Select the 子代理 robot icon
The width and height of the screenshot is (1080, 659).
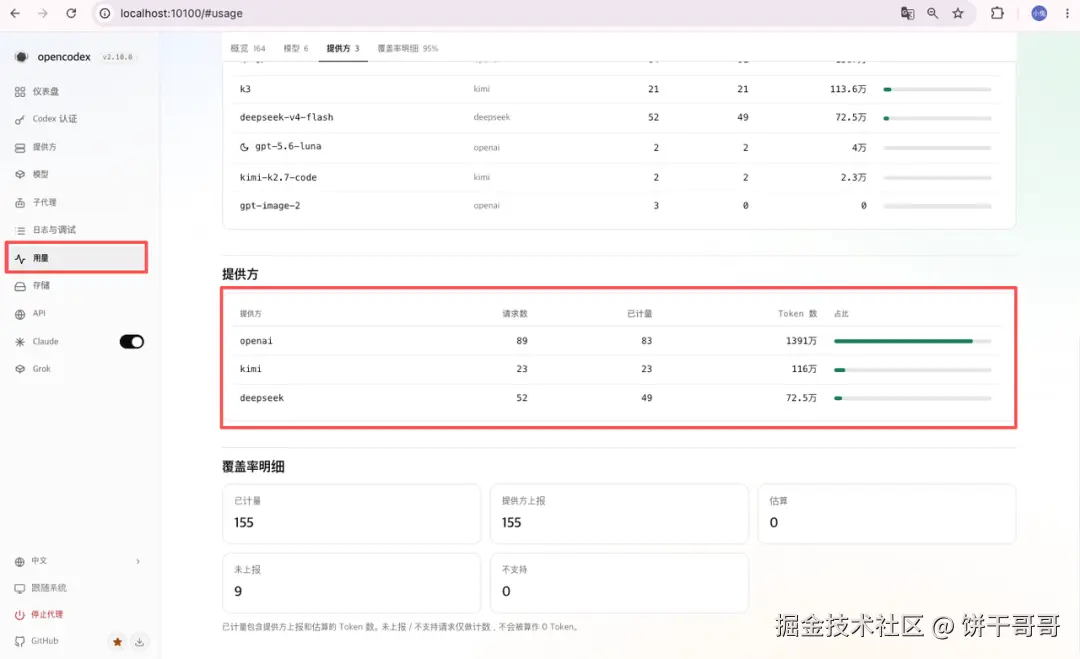coord(20,202)
